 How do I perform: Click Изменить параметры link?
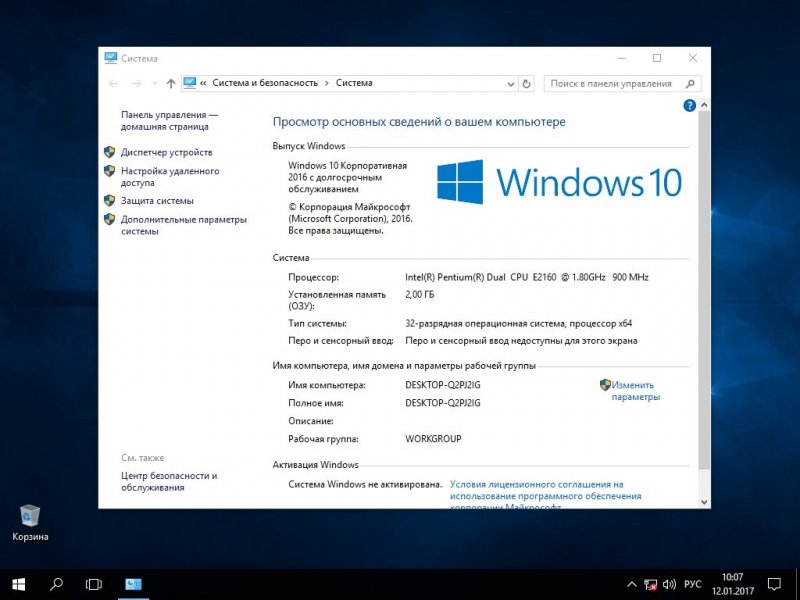pos(635,391)
